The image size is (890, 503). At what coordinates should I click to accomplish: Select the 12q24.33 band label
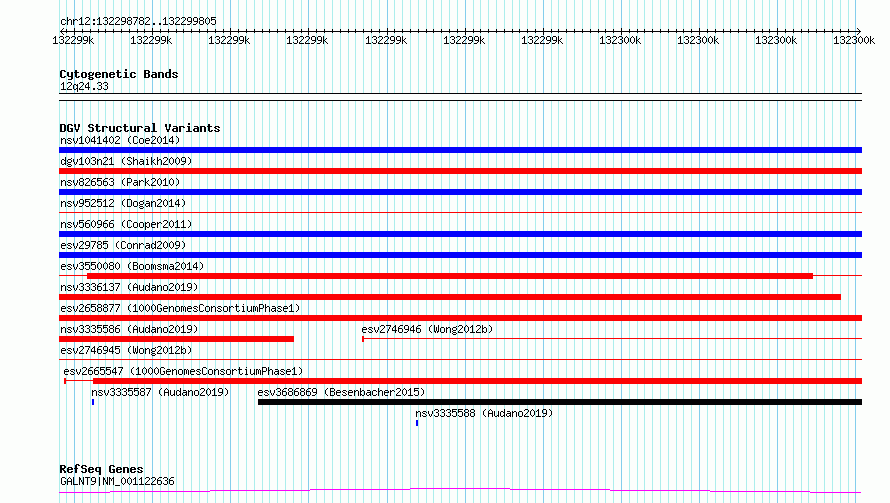(x=84, y=86)
